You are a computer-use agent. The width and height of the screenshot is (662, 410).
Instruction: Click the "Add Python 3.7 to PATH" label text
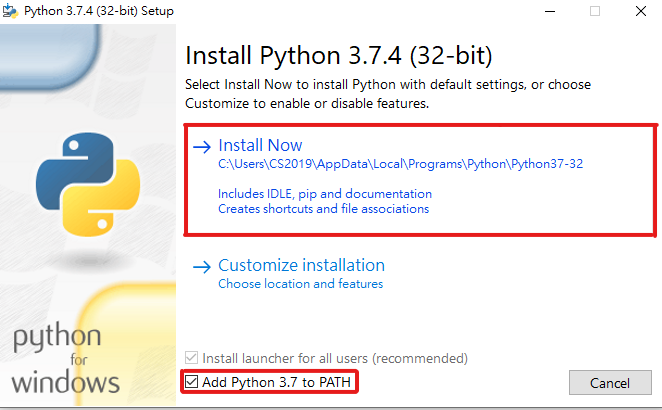pos(278,382)
